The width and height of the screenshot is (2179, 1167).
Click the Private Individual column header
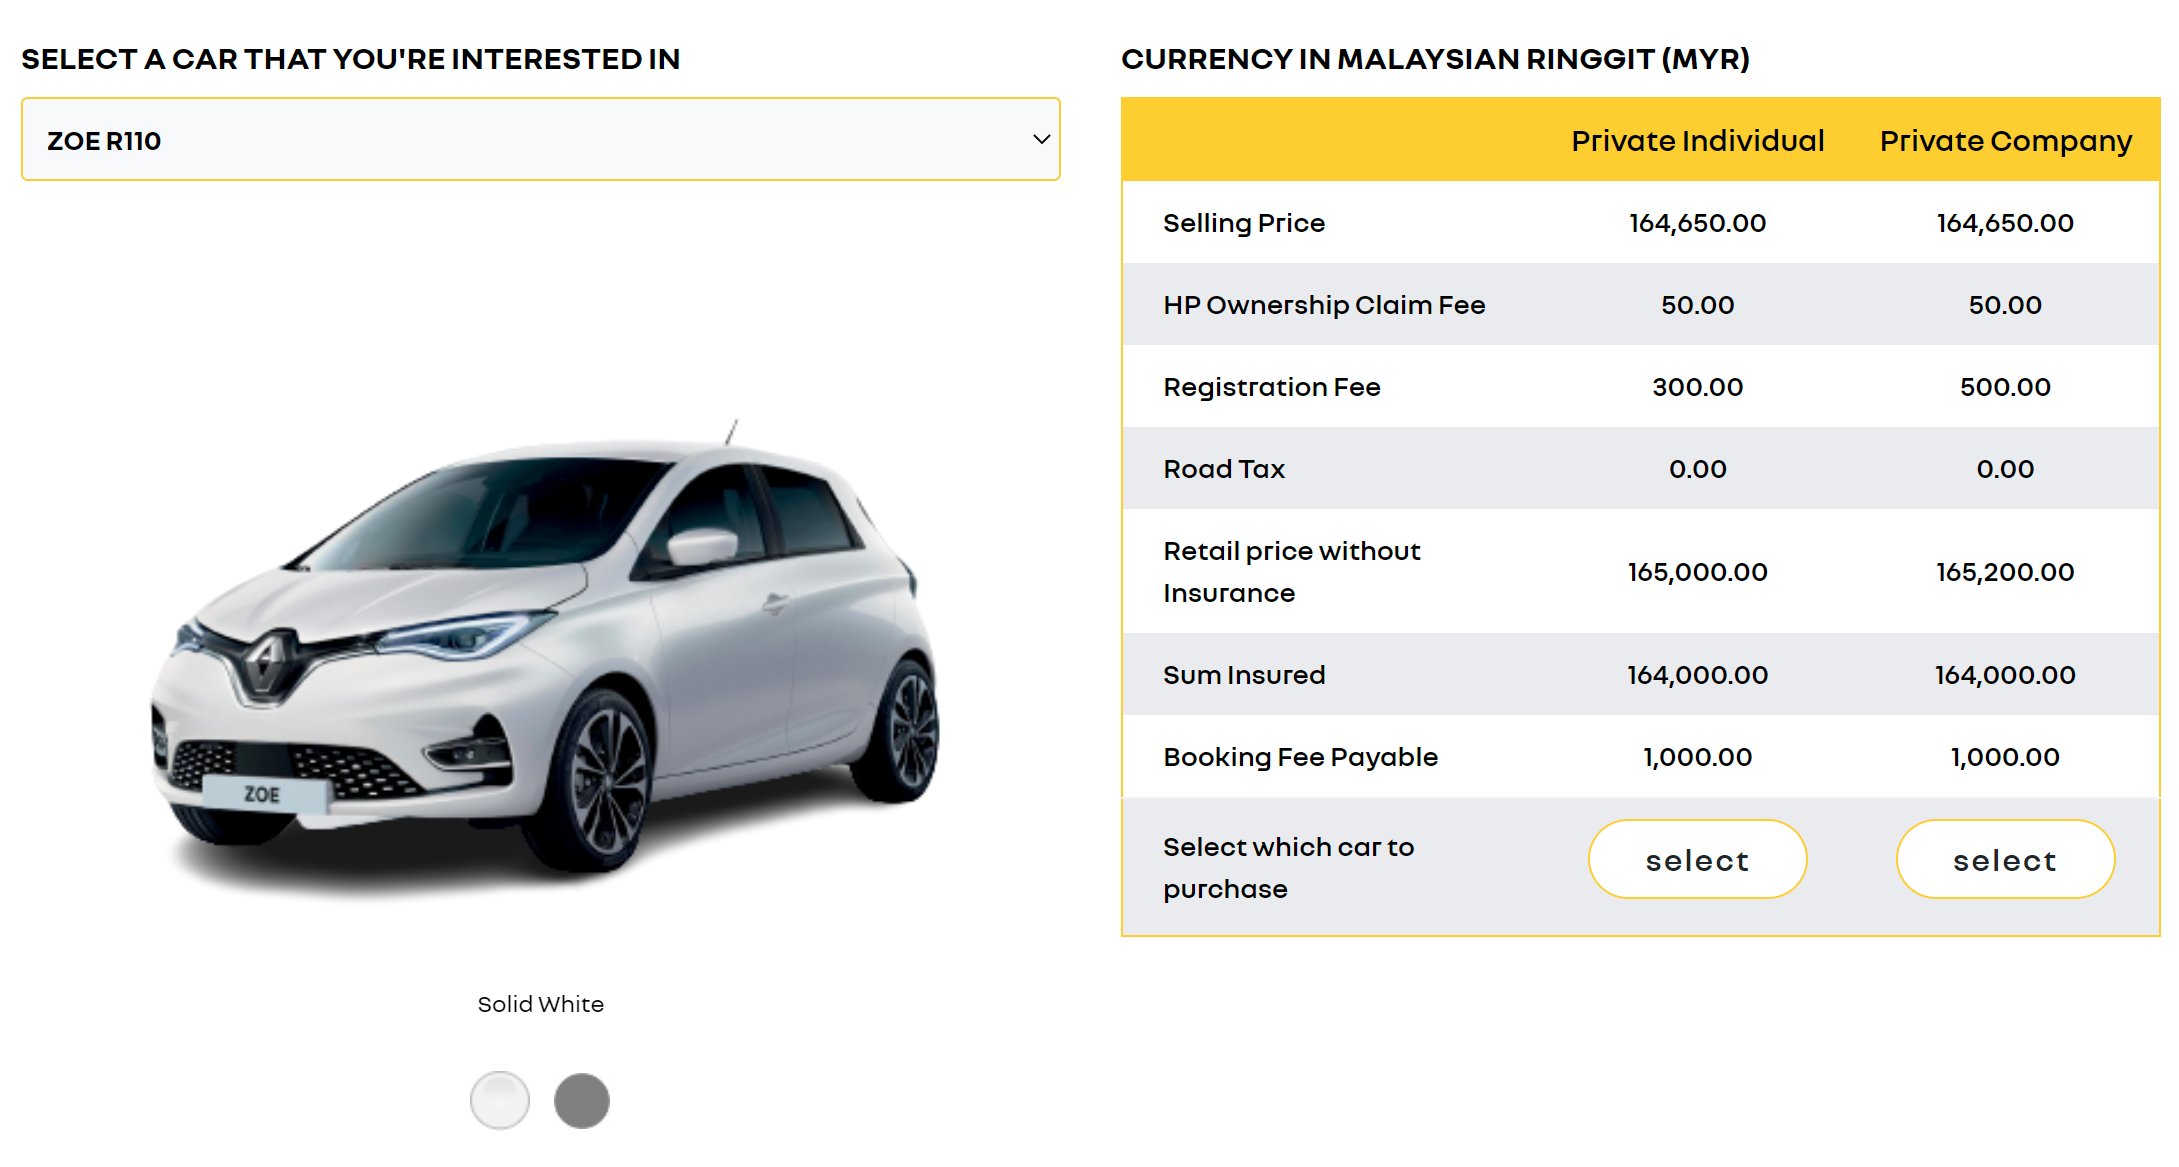point(1697,141)
